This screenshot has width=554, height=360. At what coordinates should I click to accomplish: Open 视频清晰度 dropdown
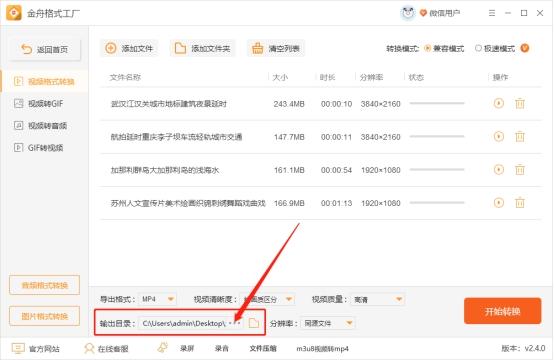(267, 299)
